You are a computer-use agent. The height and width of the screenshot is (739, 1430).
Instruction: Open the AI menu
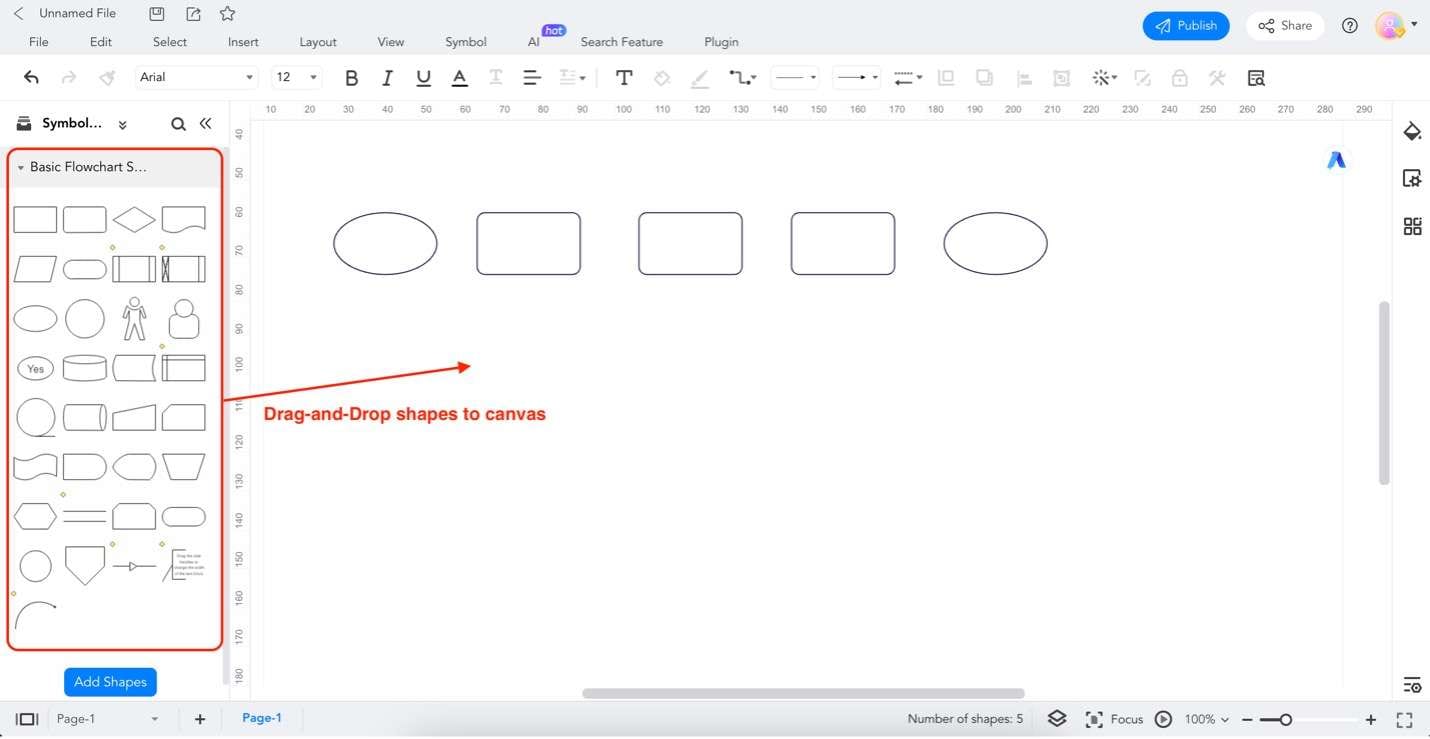[x=534, y=42]
